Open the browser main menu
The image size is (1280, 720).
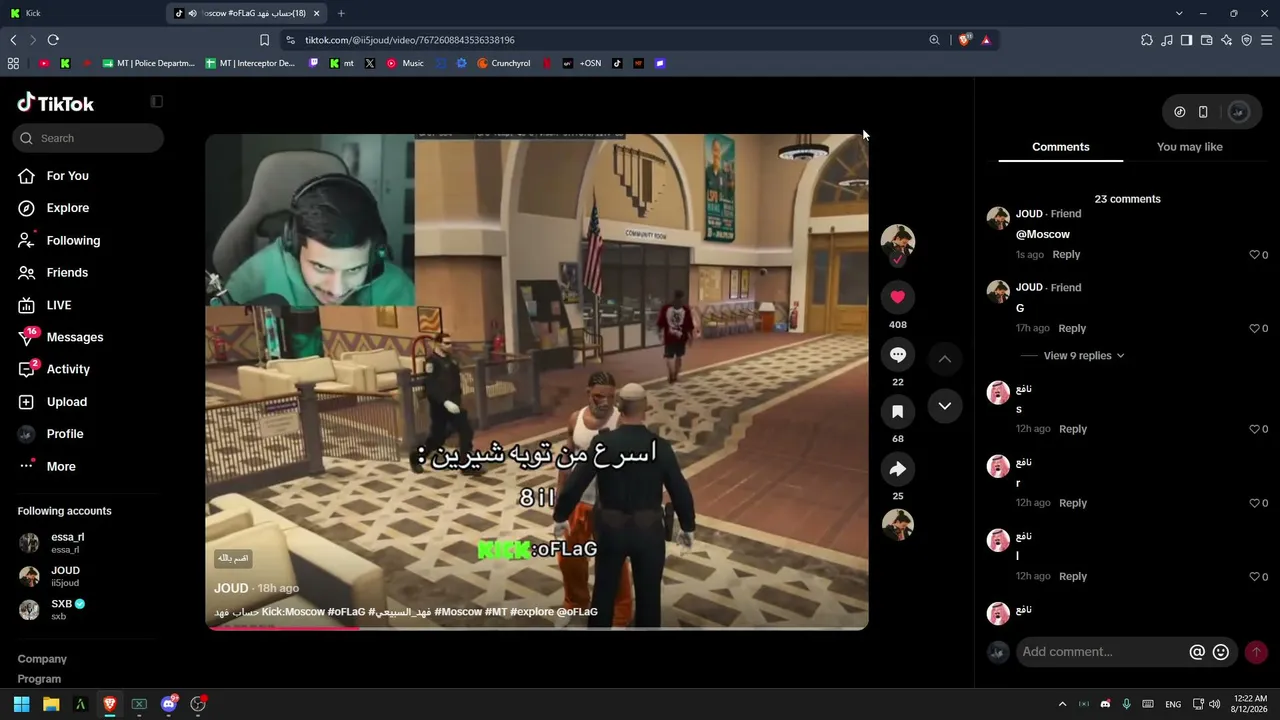[x=1266, y=40]
